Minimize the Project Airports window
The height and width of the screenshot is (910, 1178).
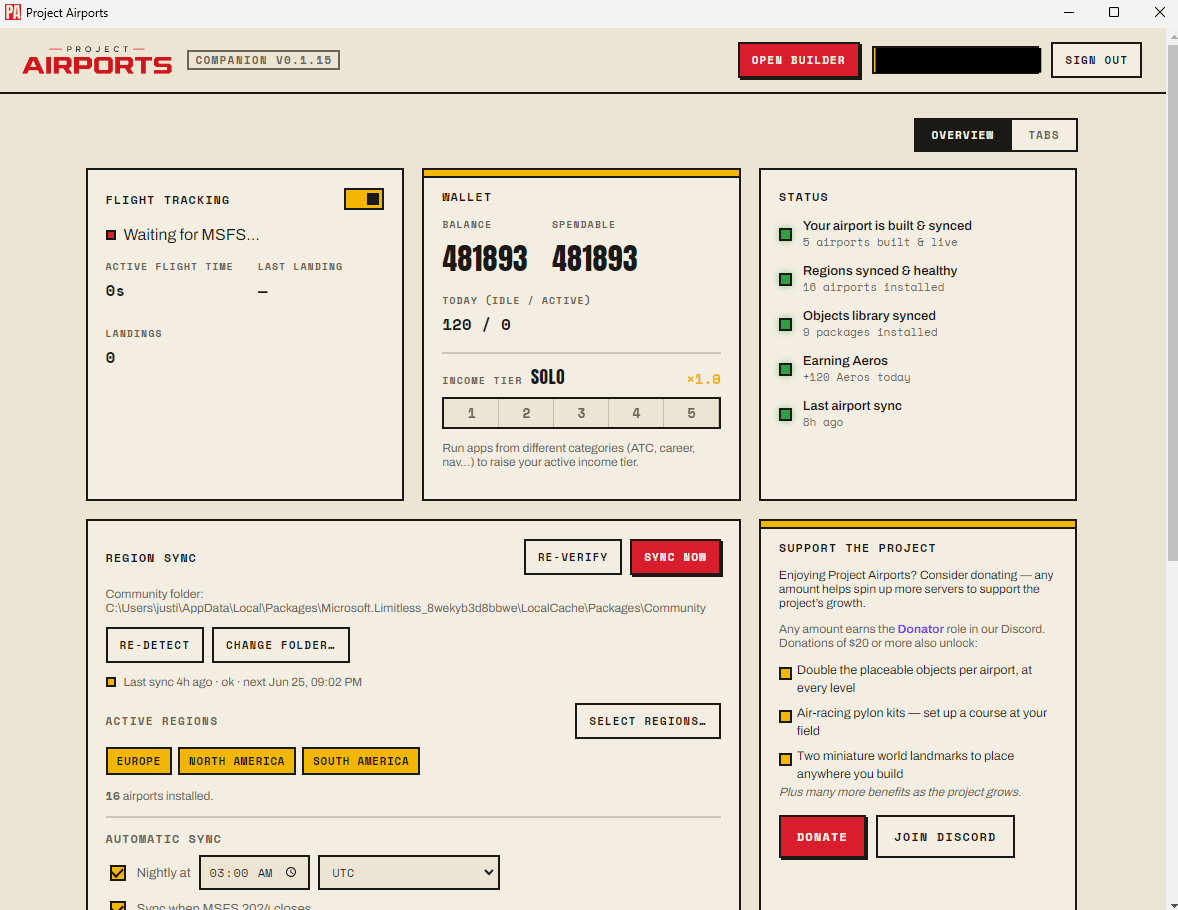(1069, 12)
